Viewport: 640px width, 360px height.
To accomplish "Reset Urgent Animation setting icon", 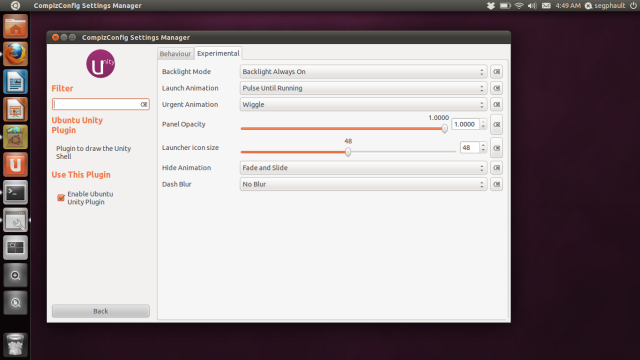I will tap(496, 104).
